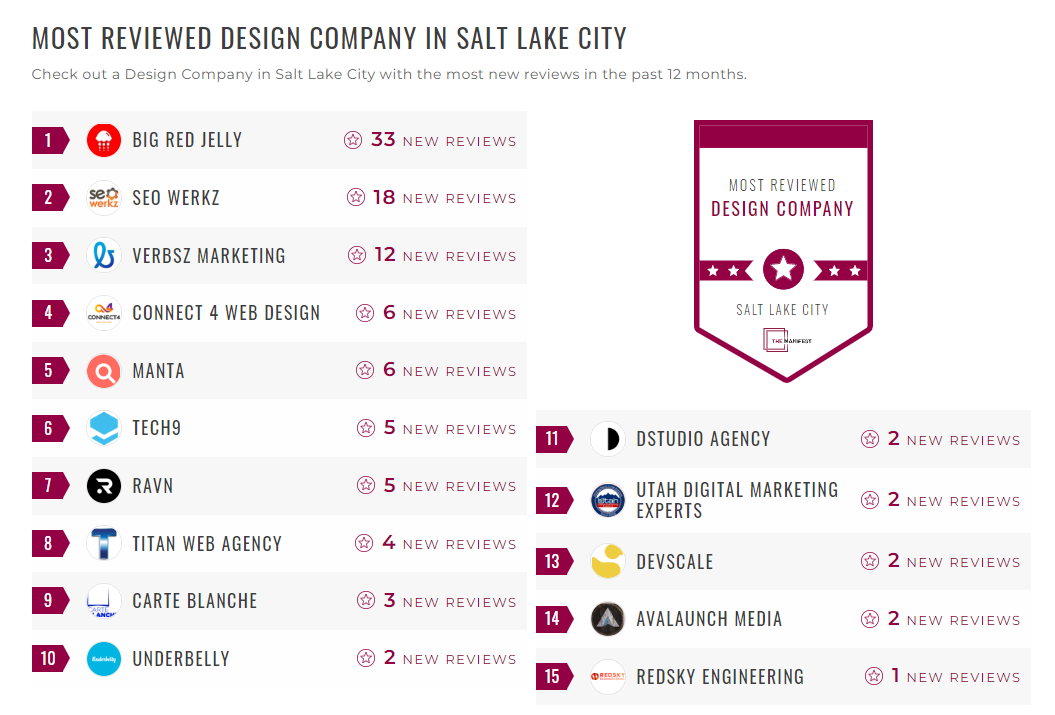Open the RedSky Engineering logo
1055x715 pixels.
[608, 676]
